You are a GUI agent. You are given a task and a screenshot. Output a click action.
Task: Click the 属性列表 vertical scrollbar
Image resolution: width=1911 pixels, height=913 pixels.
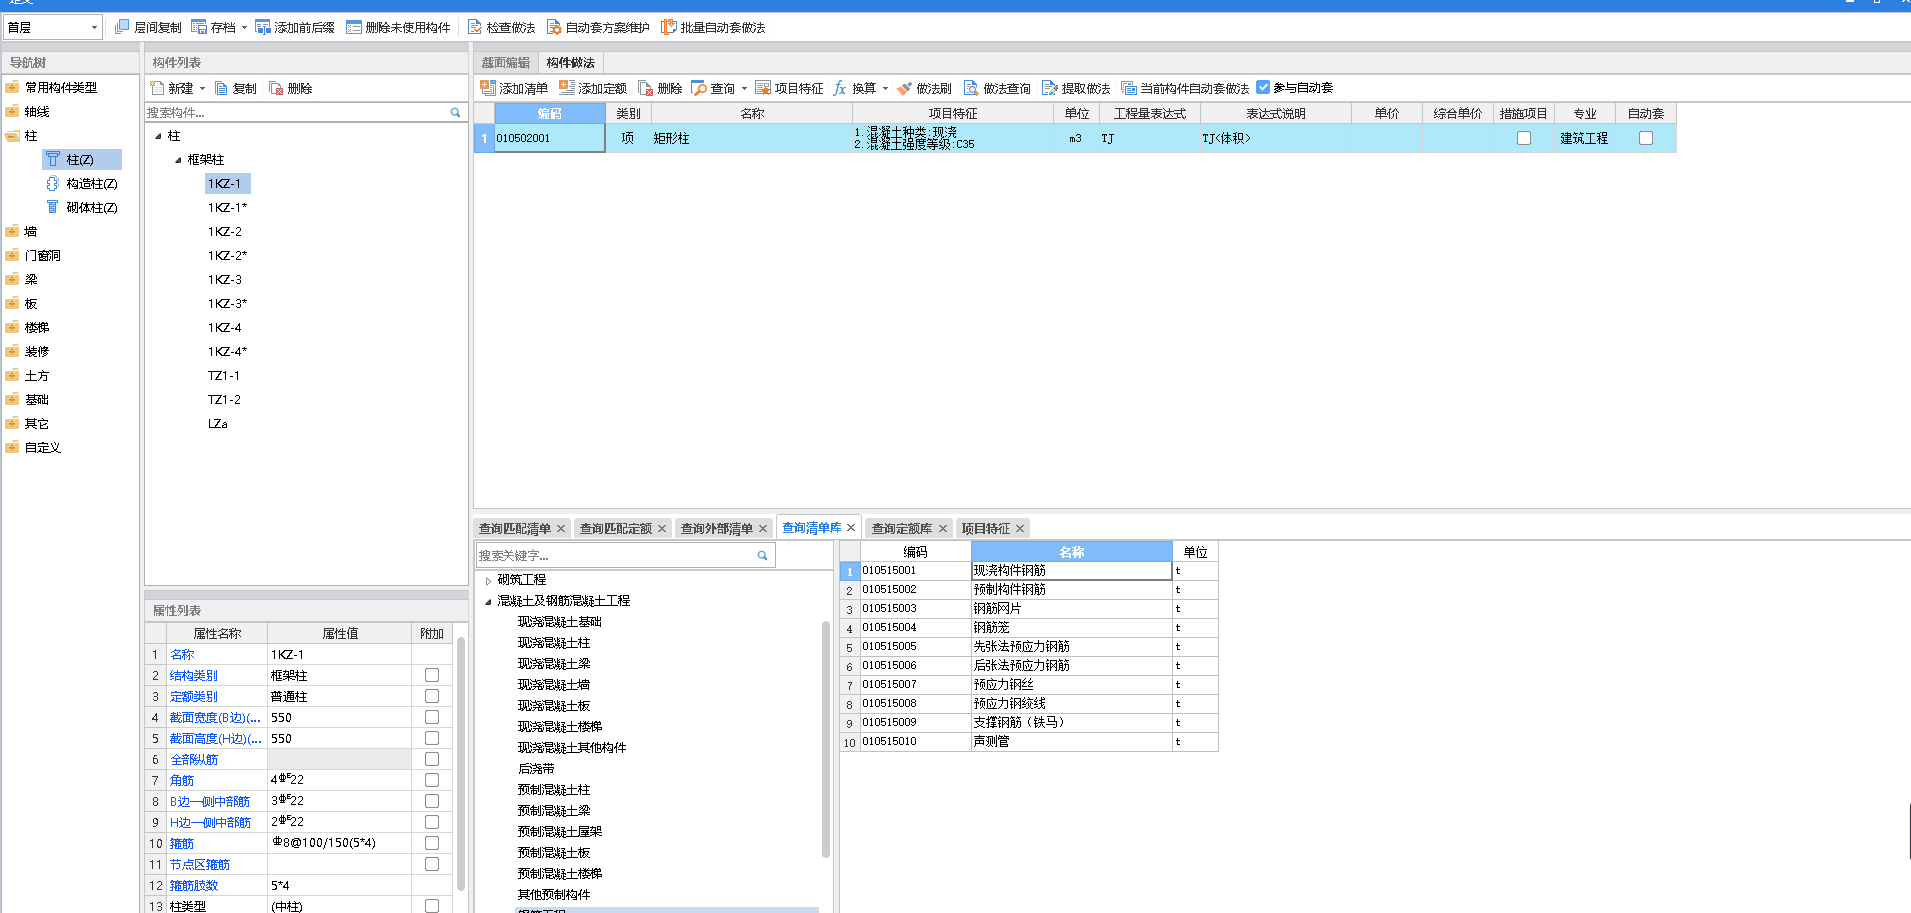point(461,765)
